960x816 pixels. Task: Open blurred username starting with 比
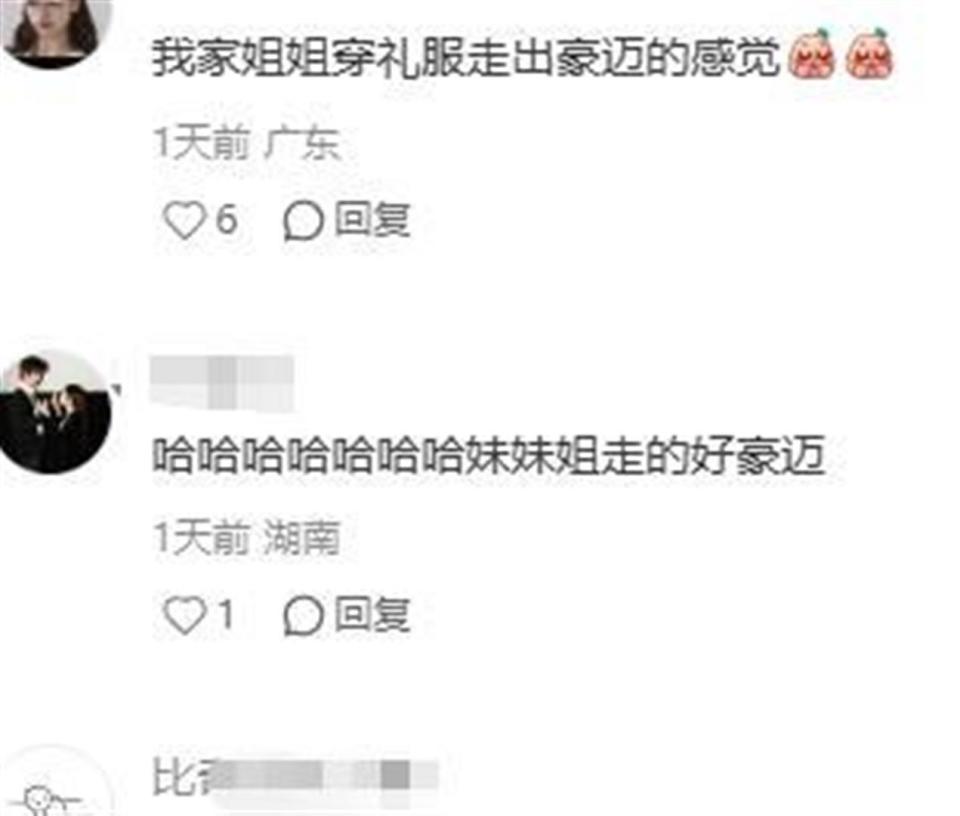(x=295, y=777)
